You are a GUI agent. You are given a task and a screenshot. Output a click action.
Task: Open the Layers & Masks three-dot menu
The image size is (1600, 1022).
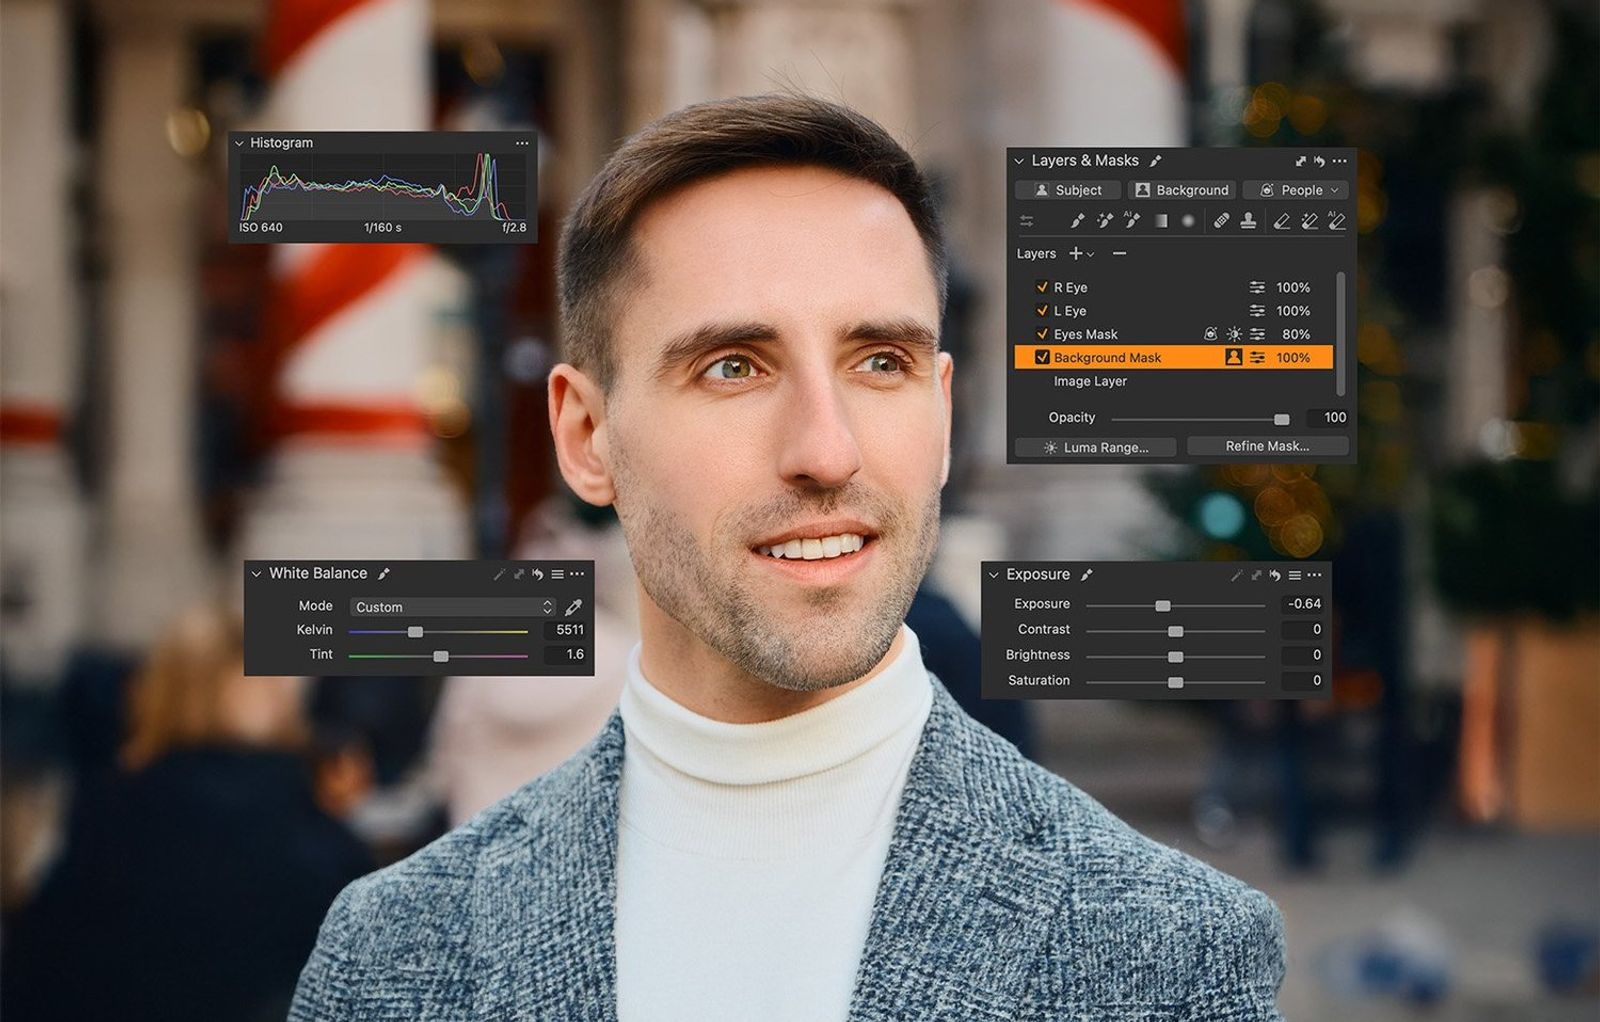(1340, 161)
